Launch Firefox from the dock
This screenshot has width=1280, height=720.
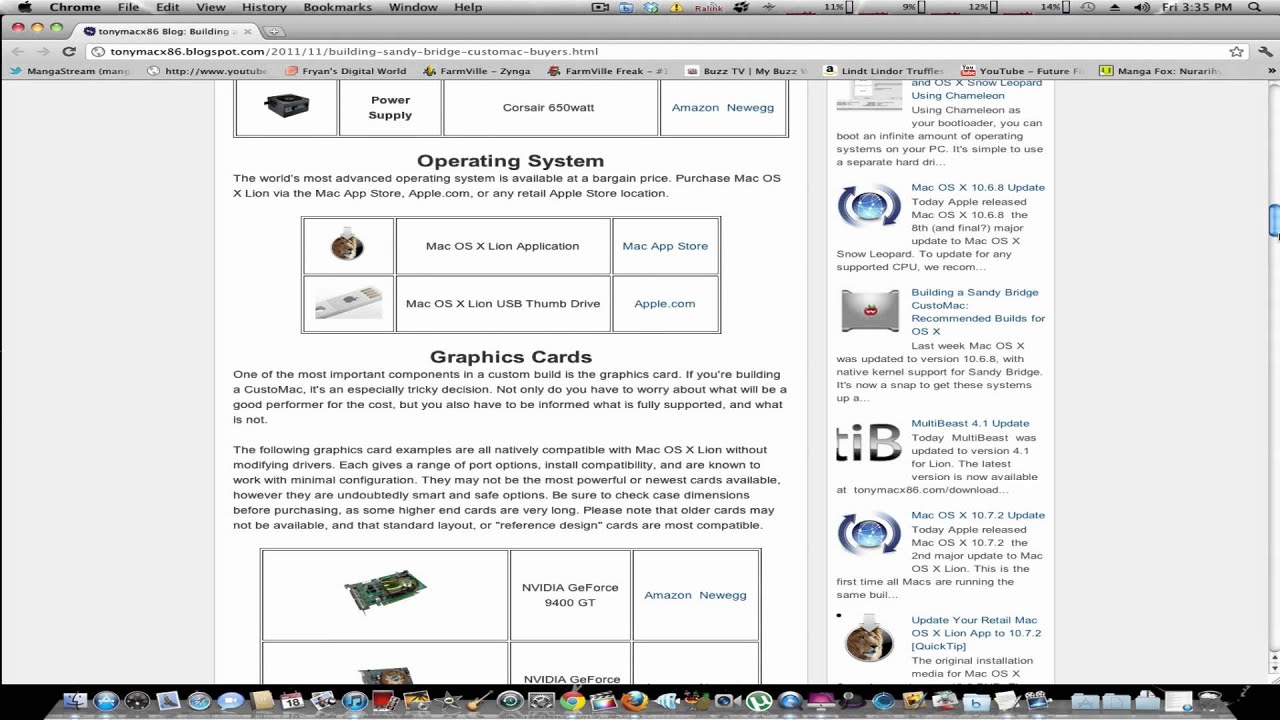634,700
